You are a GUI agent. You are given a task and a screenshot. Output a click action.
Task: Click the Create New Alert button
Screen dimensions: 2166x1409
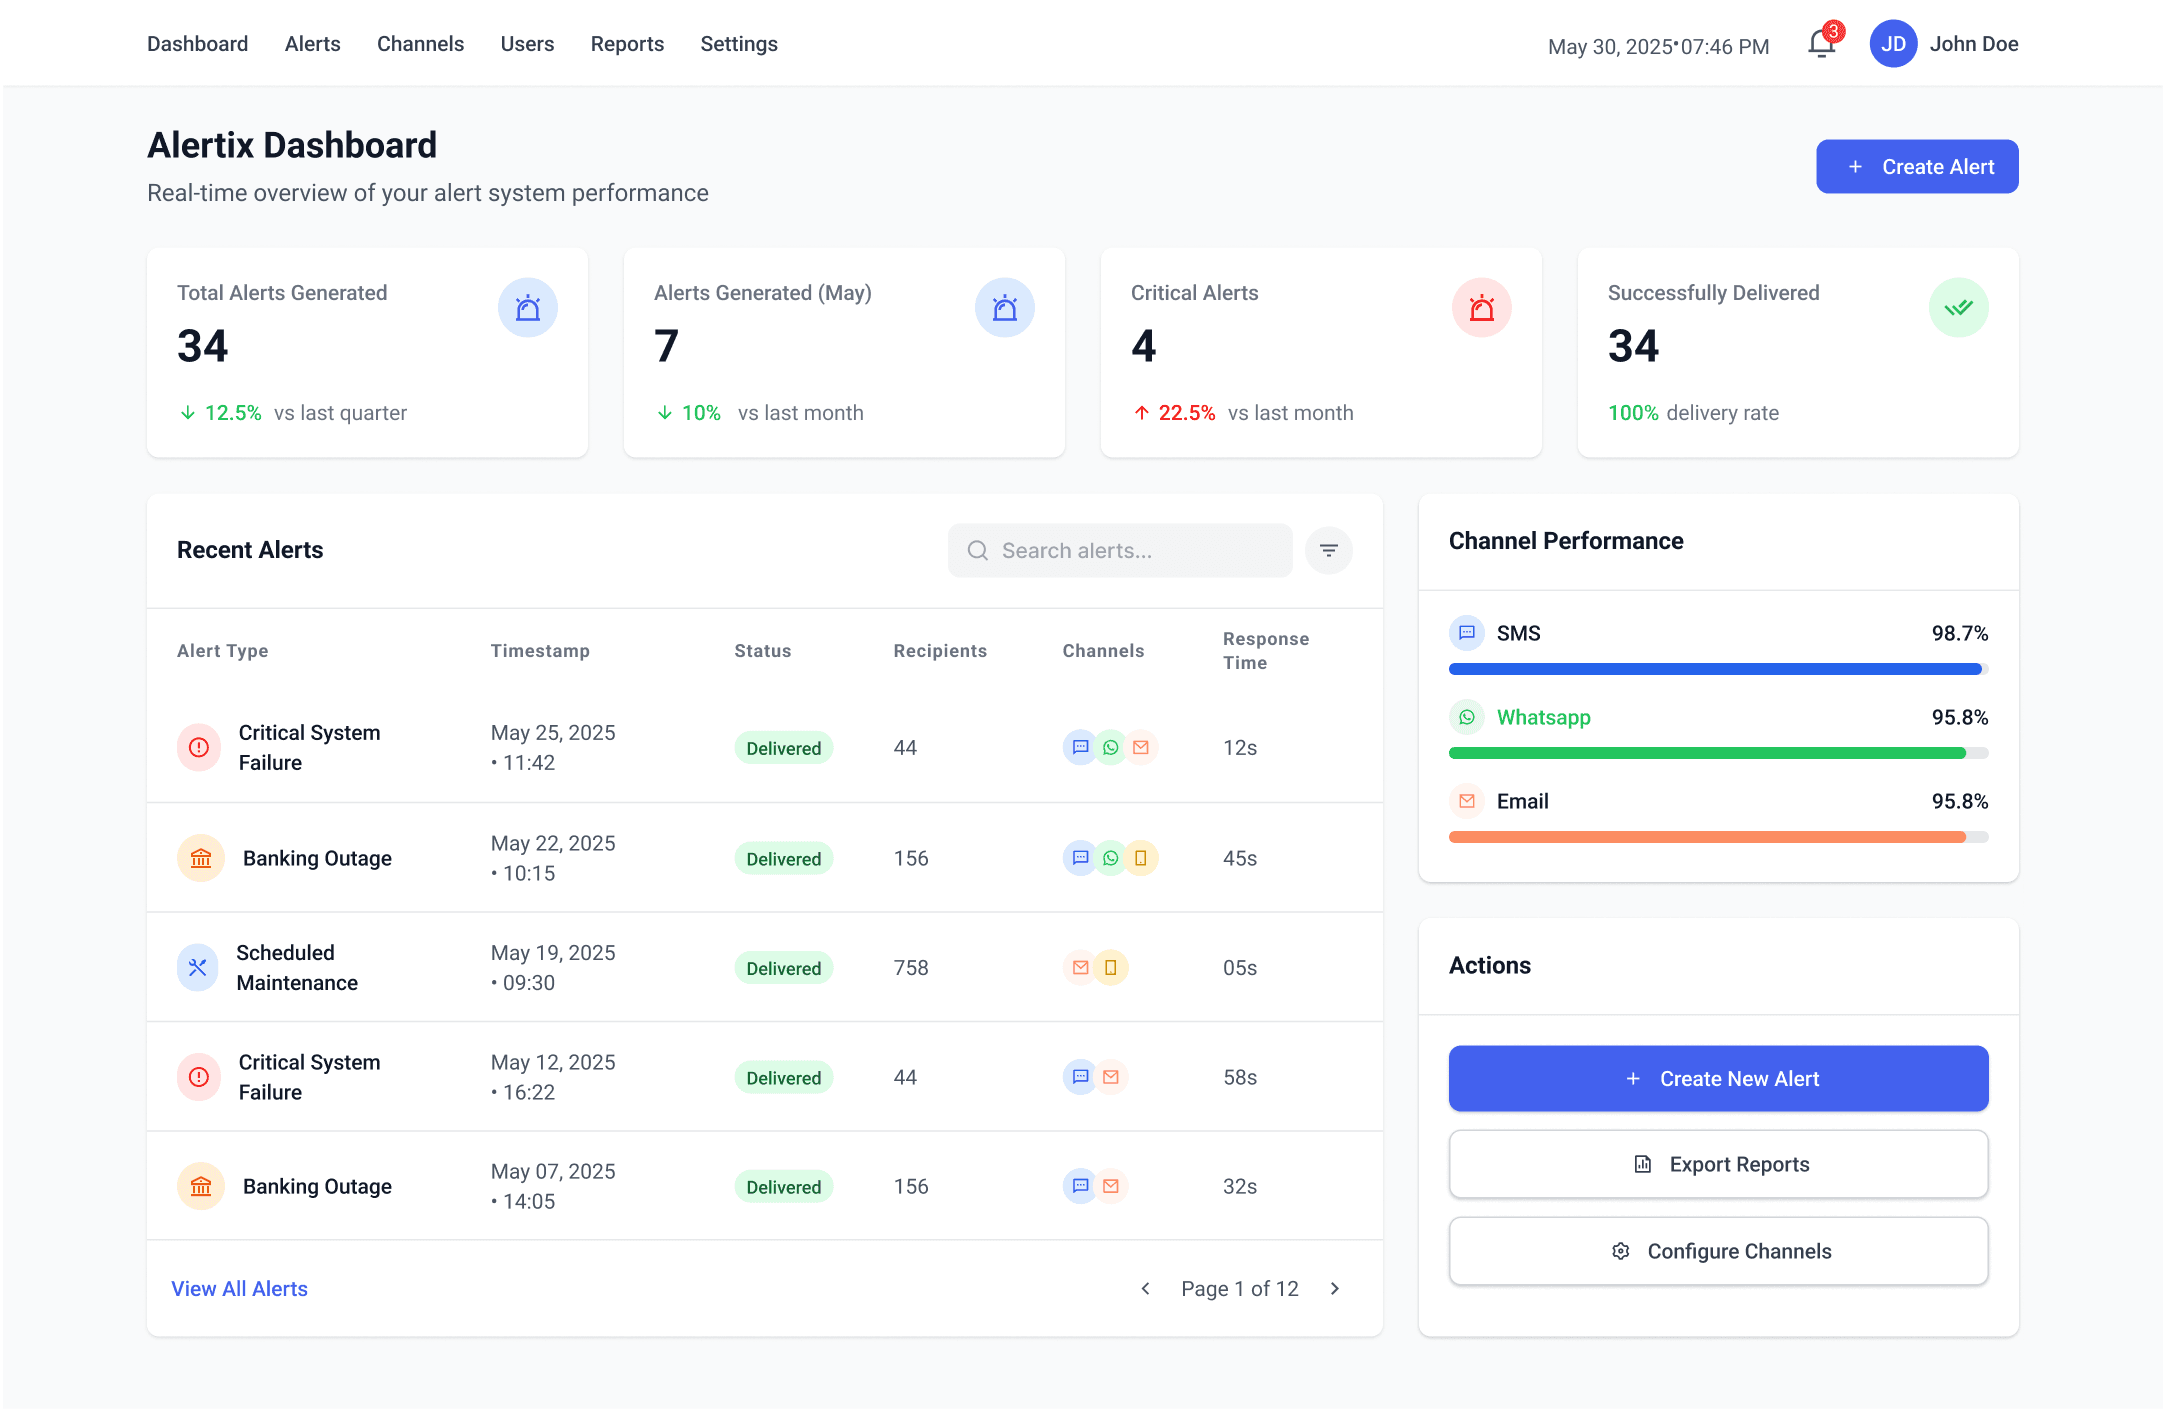click(1719, 1079)
